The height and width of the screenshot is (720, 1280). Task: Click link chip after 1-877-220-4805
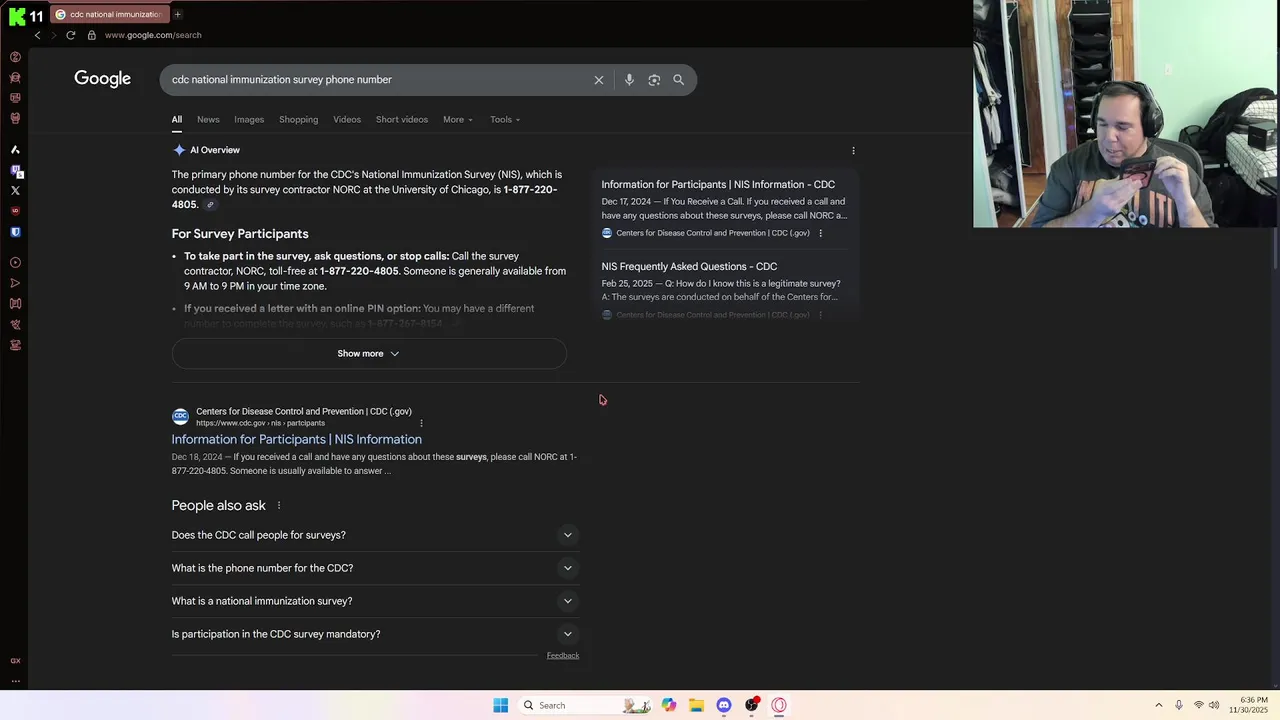[x=210, y=205]
